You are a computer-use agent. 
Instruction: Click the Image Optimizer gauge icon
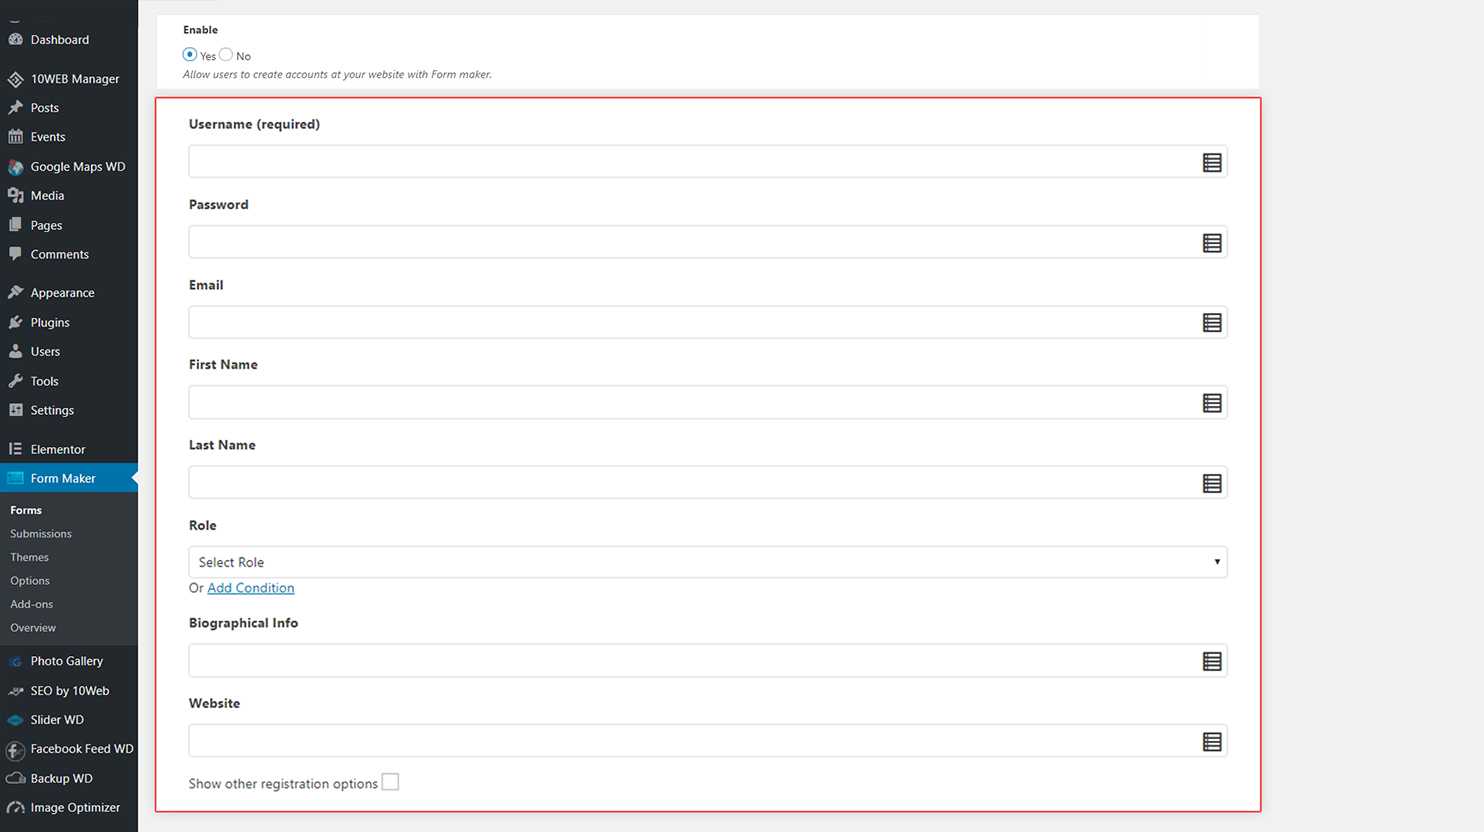[x=15, y=807]
